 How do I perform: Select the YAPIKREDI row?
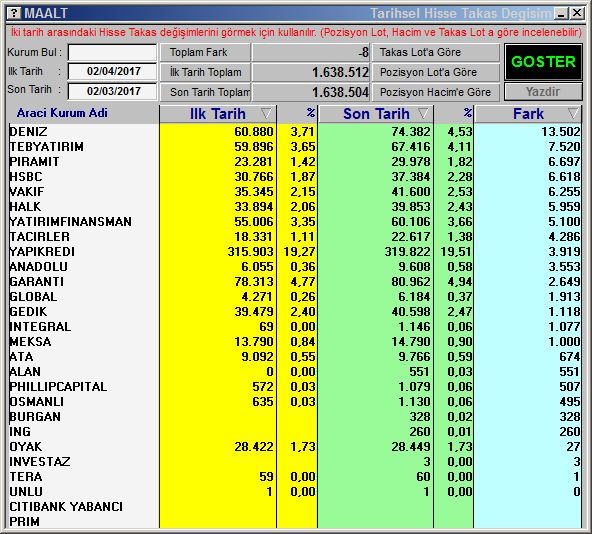pos(295,252)
